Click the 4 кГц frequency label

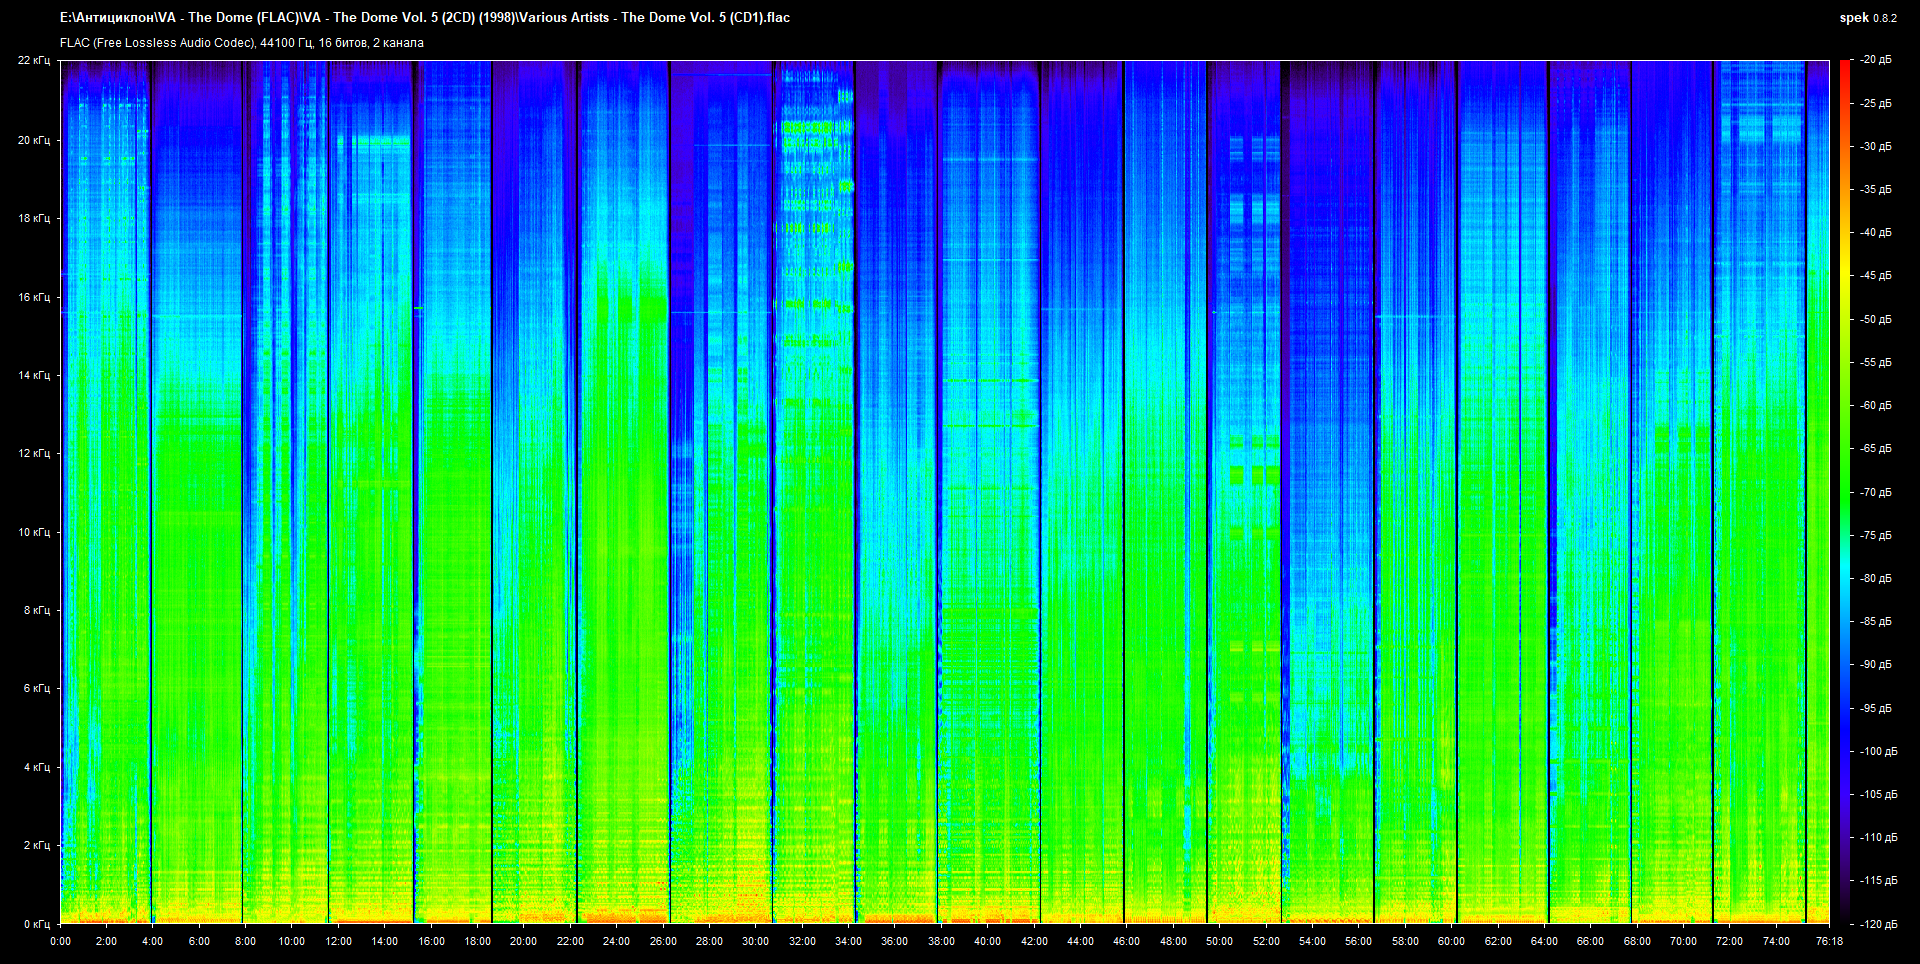[x=36, y=767]
